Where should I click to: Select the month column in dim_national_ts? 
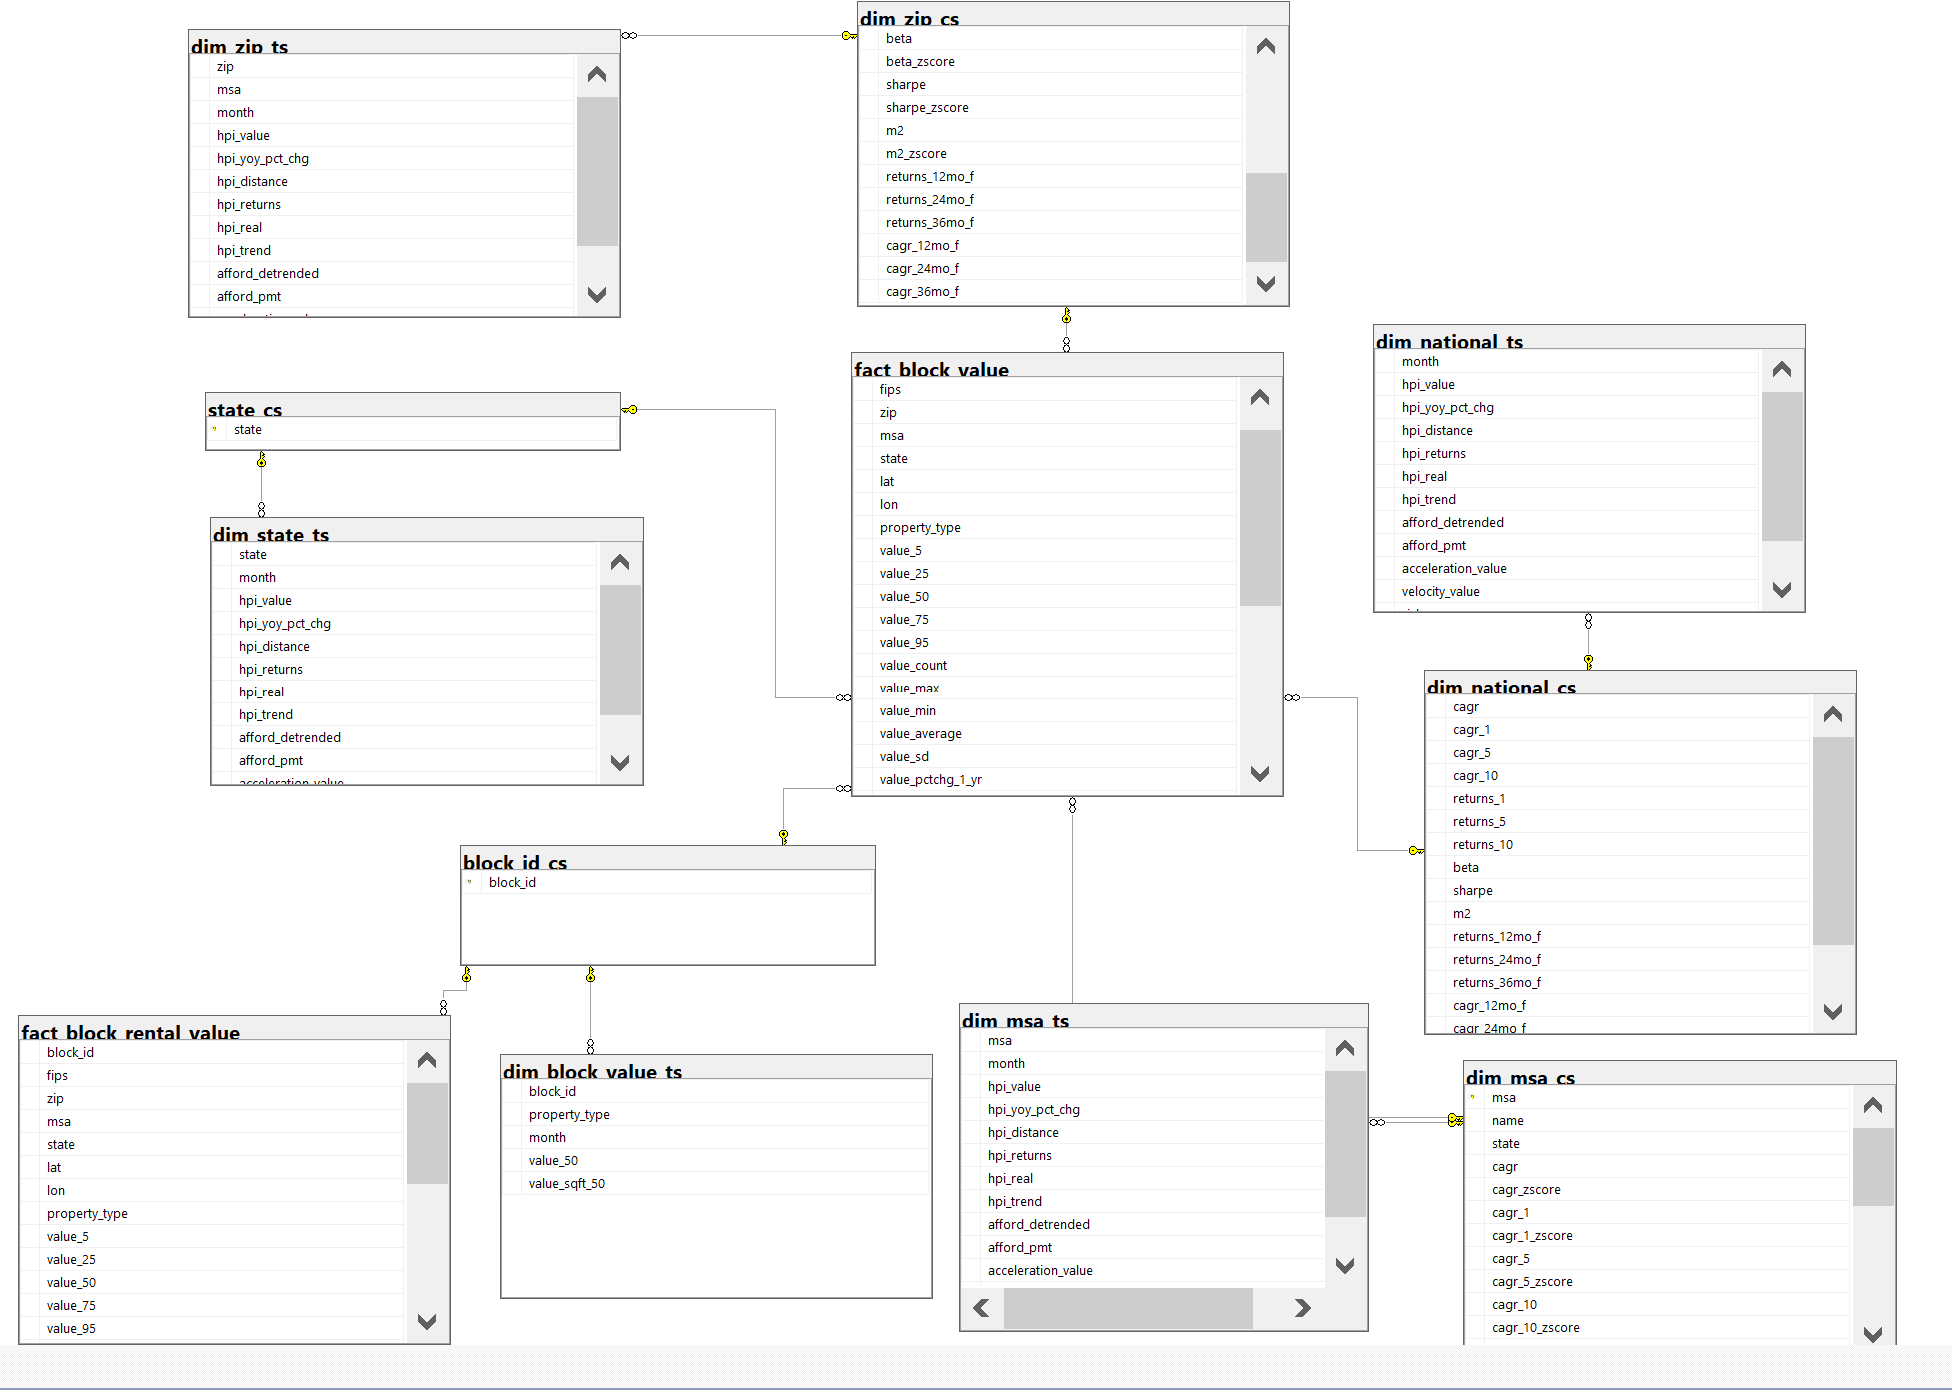click(x=1420, y=361)
